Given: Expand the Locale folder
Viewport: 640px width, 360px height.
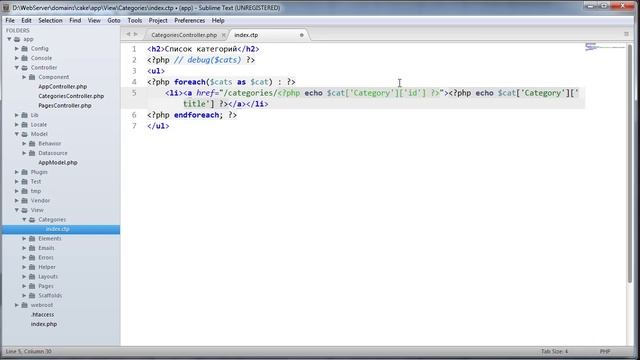Looking at the screenshot, I should 17,124.
